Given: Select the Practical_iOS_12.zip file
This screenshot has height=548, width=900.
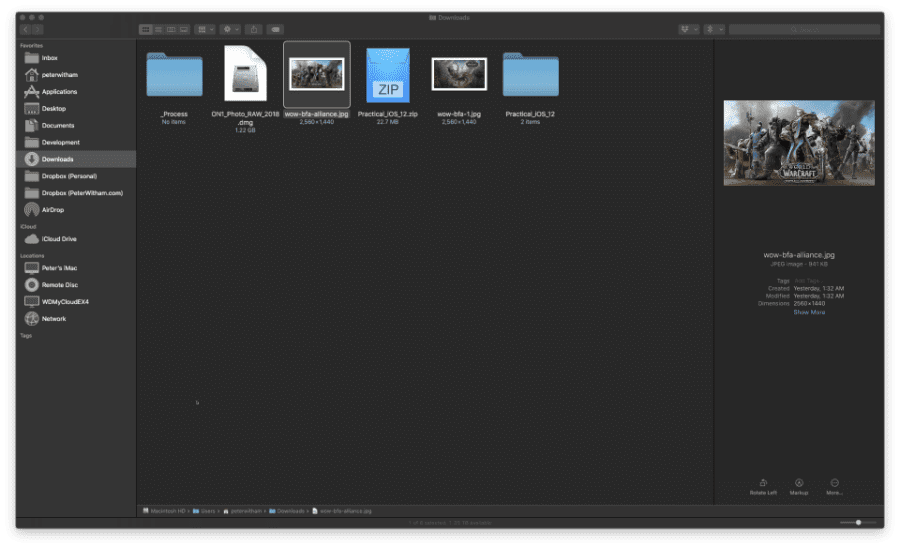Looking at the screenshot, I should coord(388,75).
